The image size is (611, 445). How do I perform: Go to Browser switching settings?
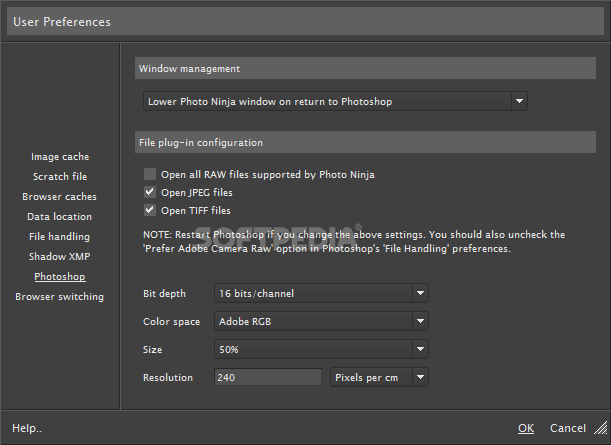coord(60,297)
